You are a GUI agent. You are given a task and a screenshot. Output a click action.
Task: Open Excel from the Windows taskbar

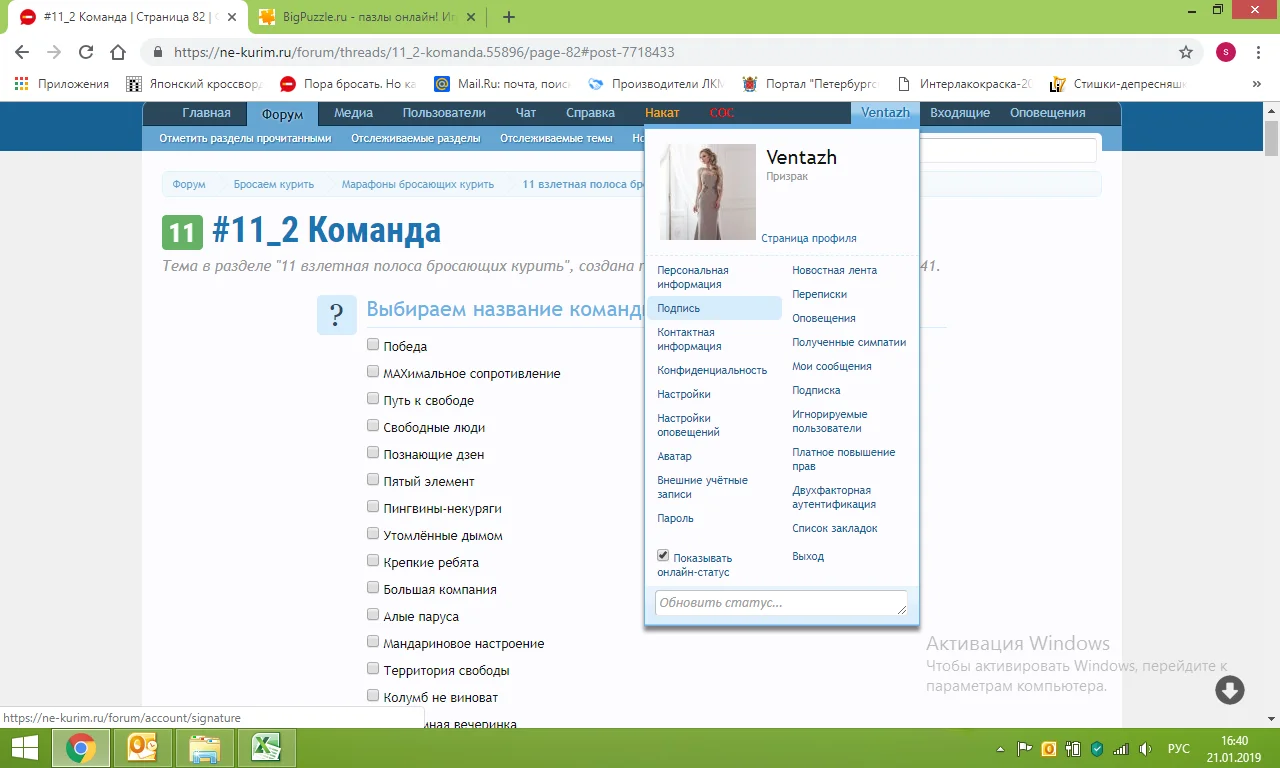[x=265, y=748]
